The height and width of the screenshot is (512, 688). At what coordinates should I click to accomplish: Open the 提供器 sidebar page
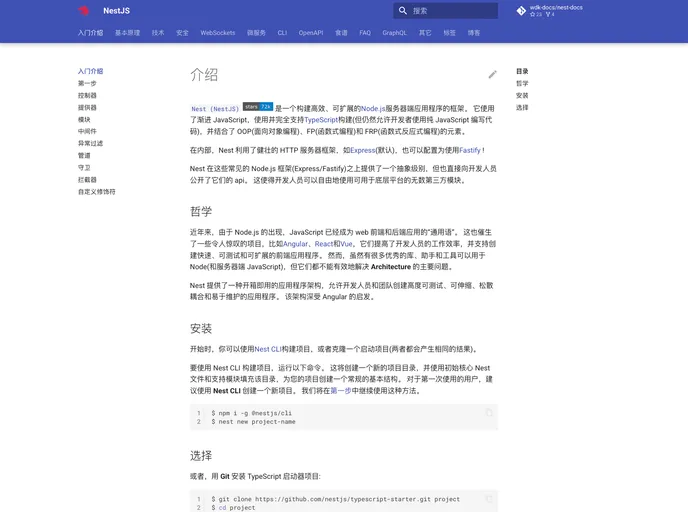point(87,107)
